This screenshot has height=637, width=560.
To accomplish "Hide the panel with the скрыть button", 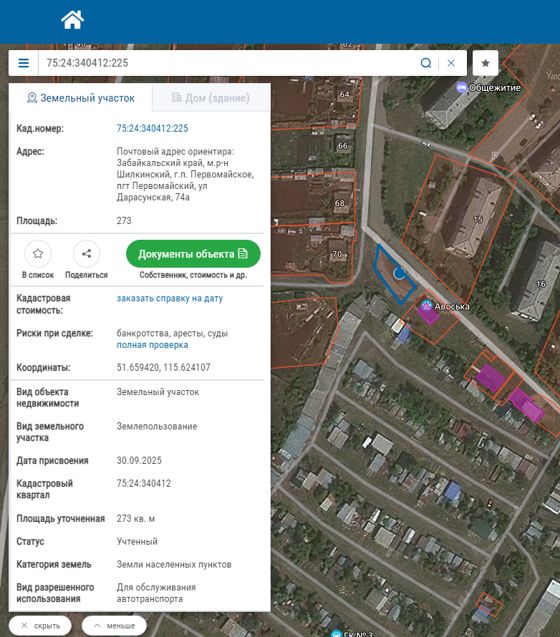I will pyautogui.click(x=40, y=626).
